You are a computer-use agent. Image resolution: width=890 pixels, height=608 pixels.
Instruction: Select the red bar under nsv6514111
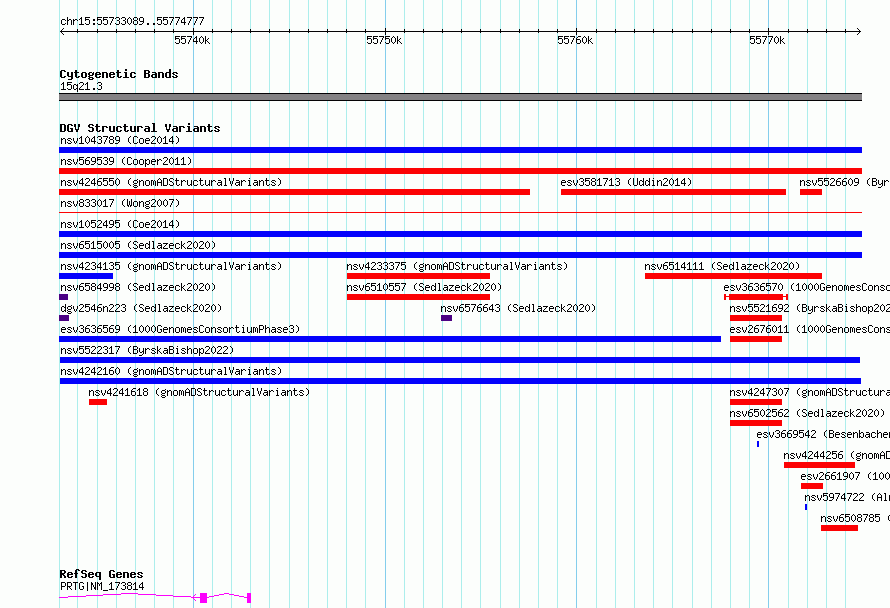(x=733, y=276)
